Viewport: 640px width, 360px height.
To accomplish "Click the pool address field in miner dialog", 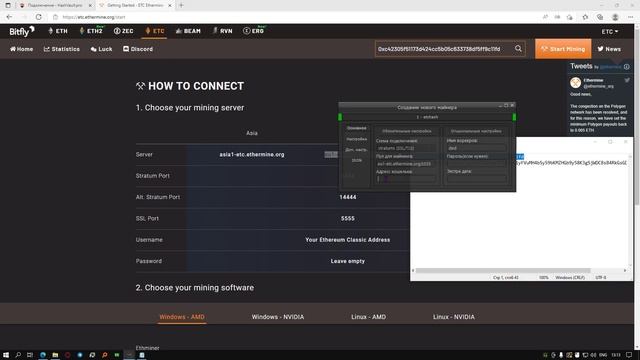I will coord(406,164).
